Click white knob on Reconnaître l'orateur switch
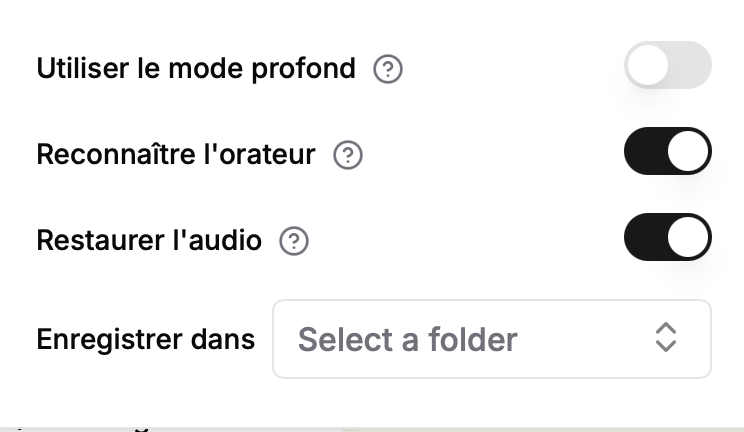 pyautogui.click(x=688, y=152)
